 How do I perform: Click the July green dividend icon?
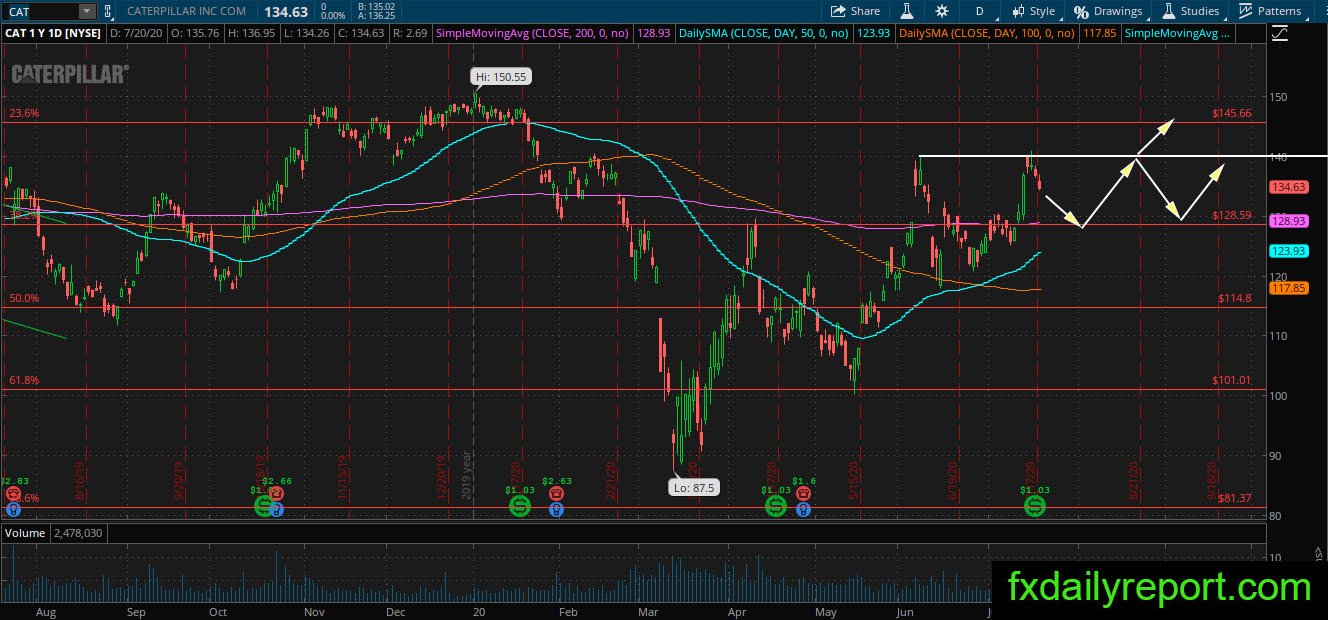1035,507
